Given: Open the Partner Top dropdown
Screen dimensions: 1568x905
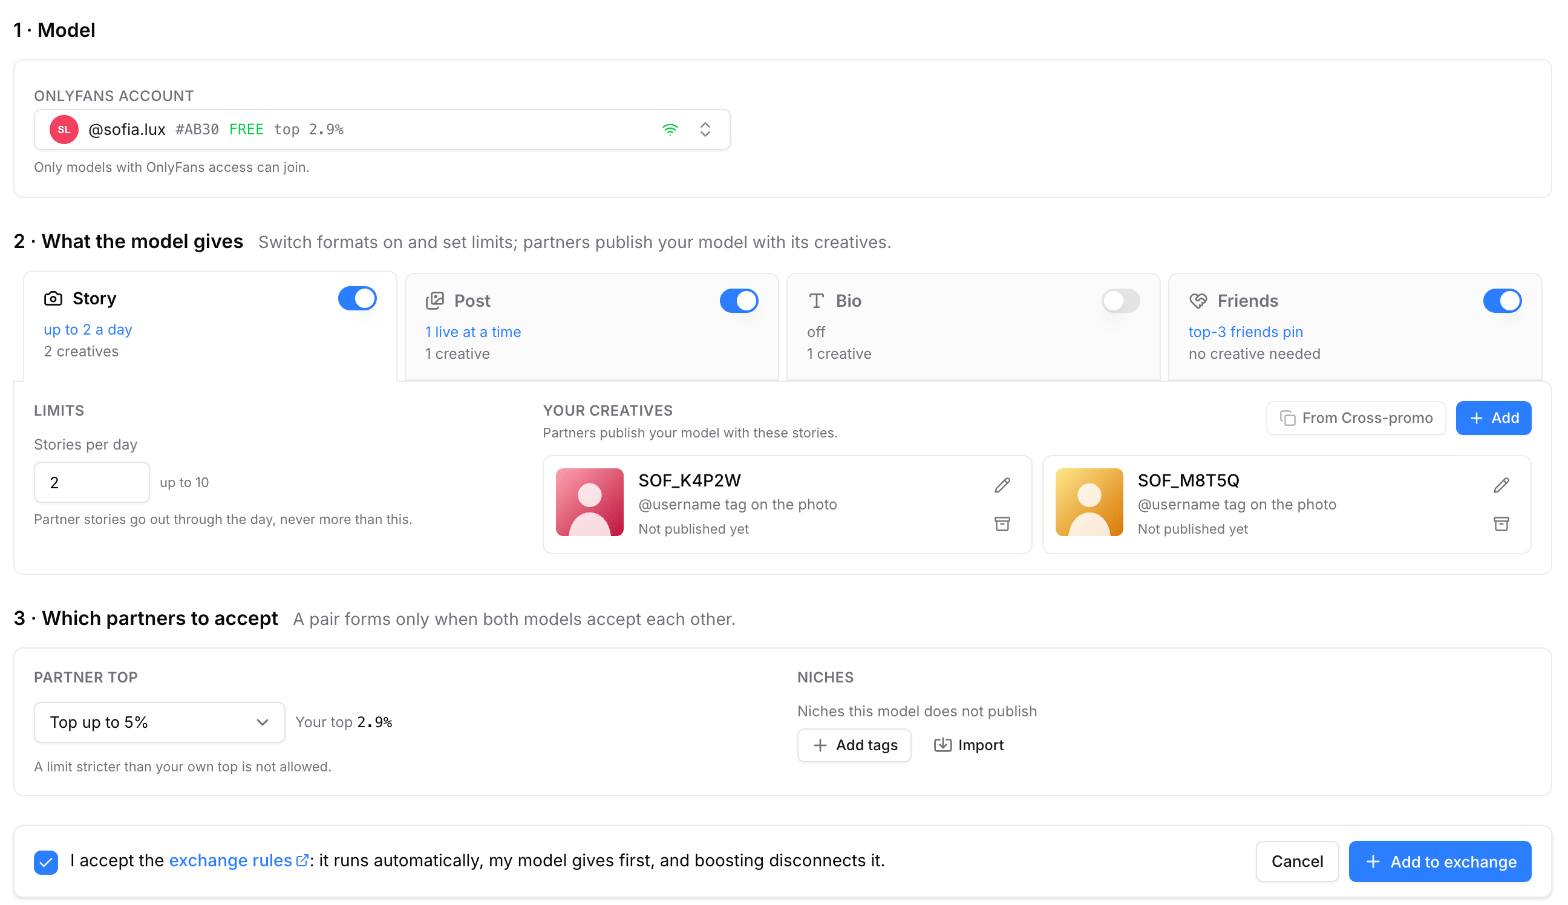Looking at the screenshot, I should tap(160, 722).
